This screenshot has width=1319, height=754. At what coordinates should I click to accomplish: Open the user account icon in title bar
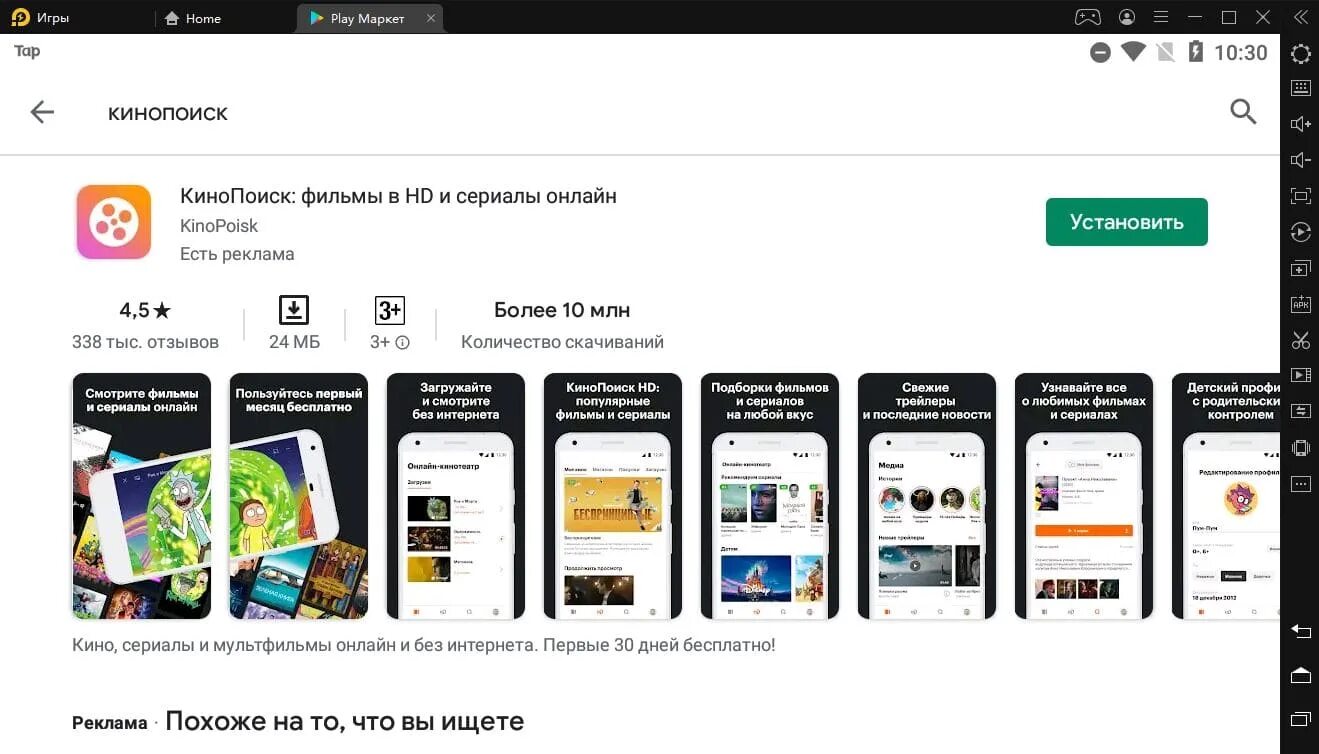1127,17
